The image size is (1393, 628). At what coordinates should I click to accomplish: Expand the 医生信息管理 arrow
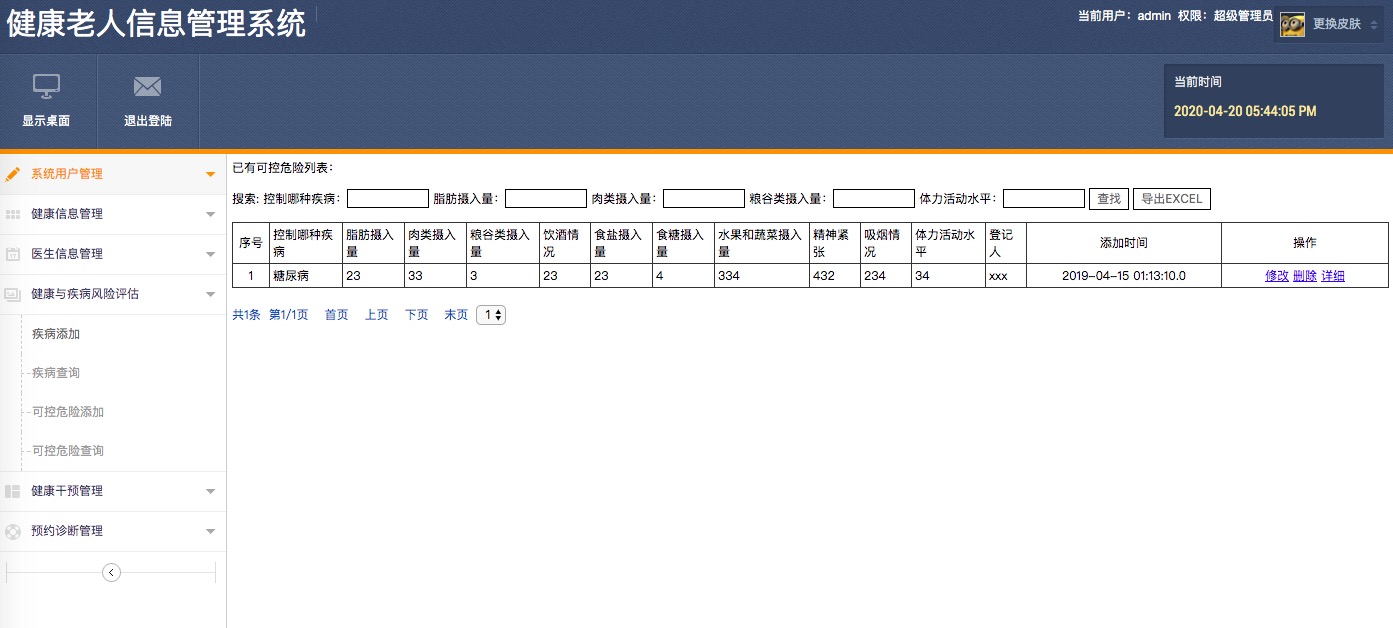[210, 254]
